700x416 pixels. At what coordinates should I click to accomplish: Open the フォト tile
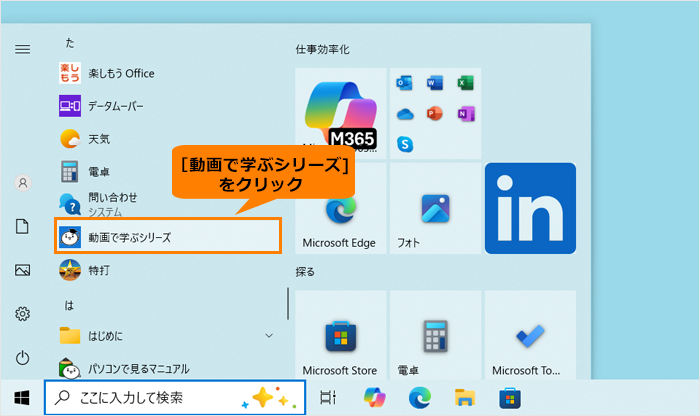435,208
